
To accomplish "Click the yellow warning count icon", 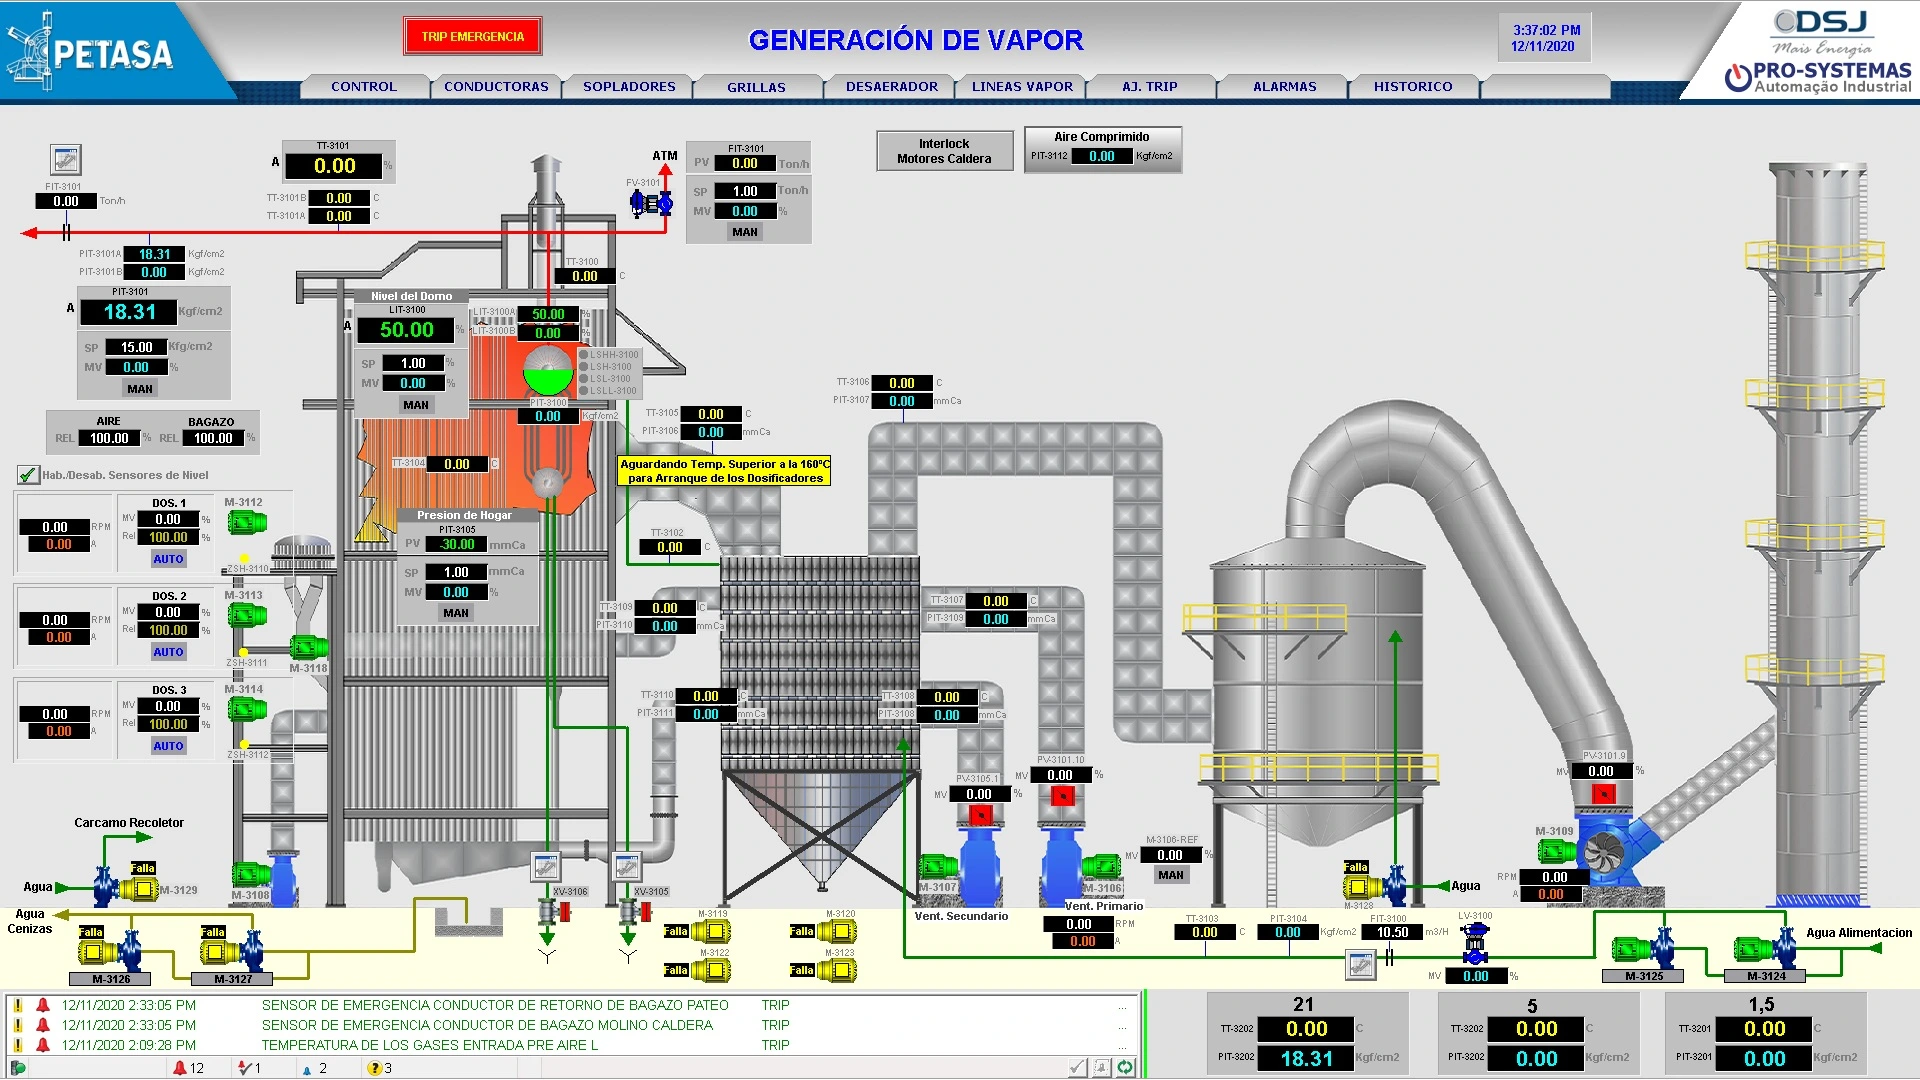I will pos(375,1068).
